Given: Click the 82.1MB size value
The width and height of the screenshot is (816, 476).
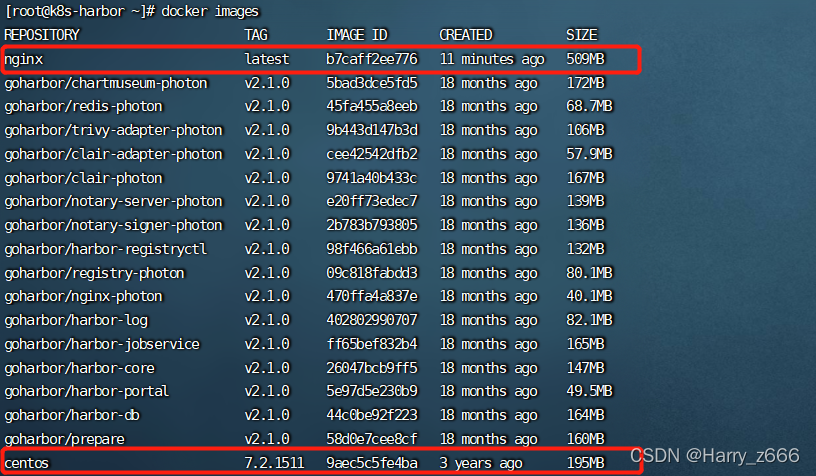Looking at the screenshot, I should (589, 320).
